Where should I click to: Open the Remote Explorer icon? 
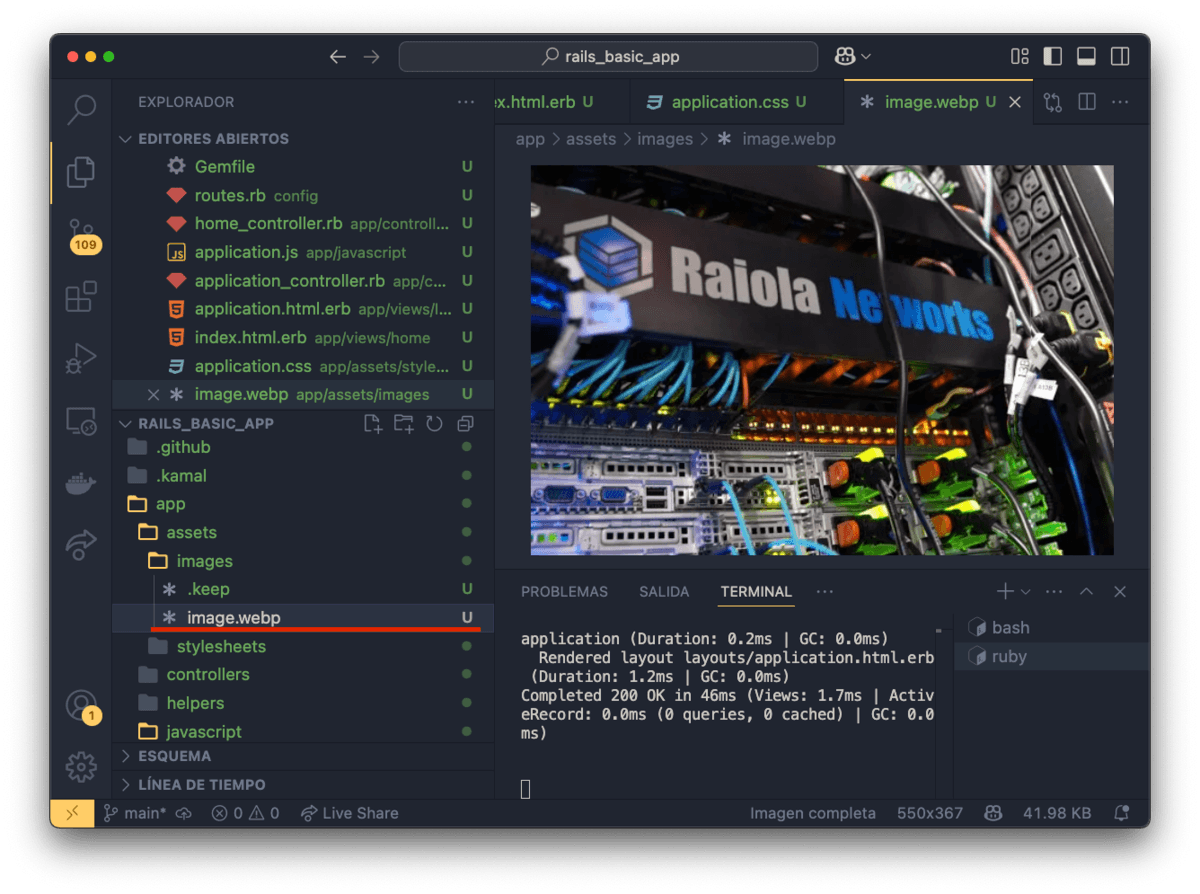(x=81, y=421)
